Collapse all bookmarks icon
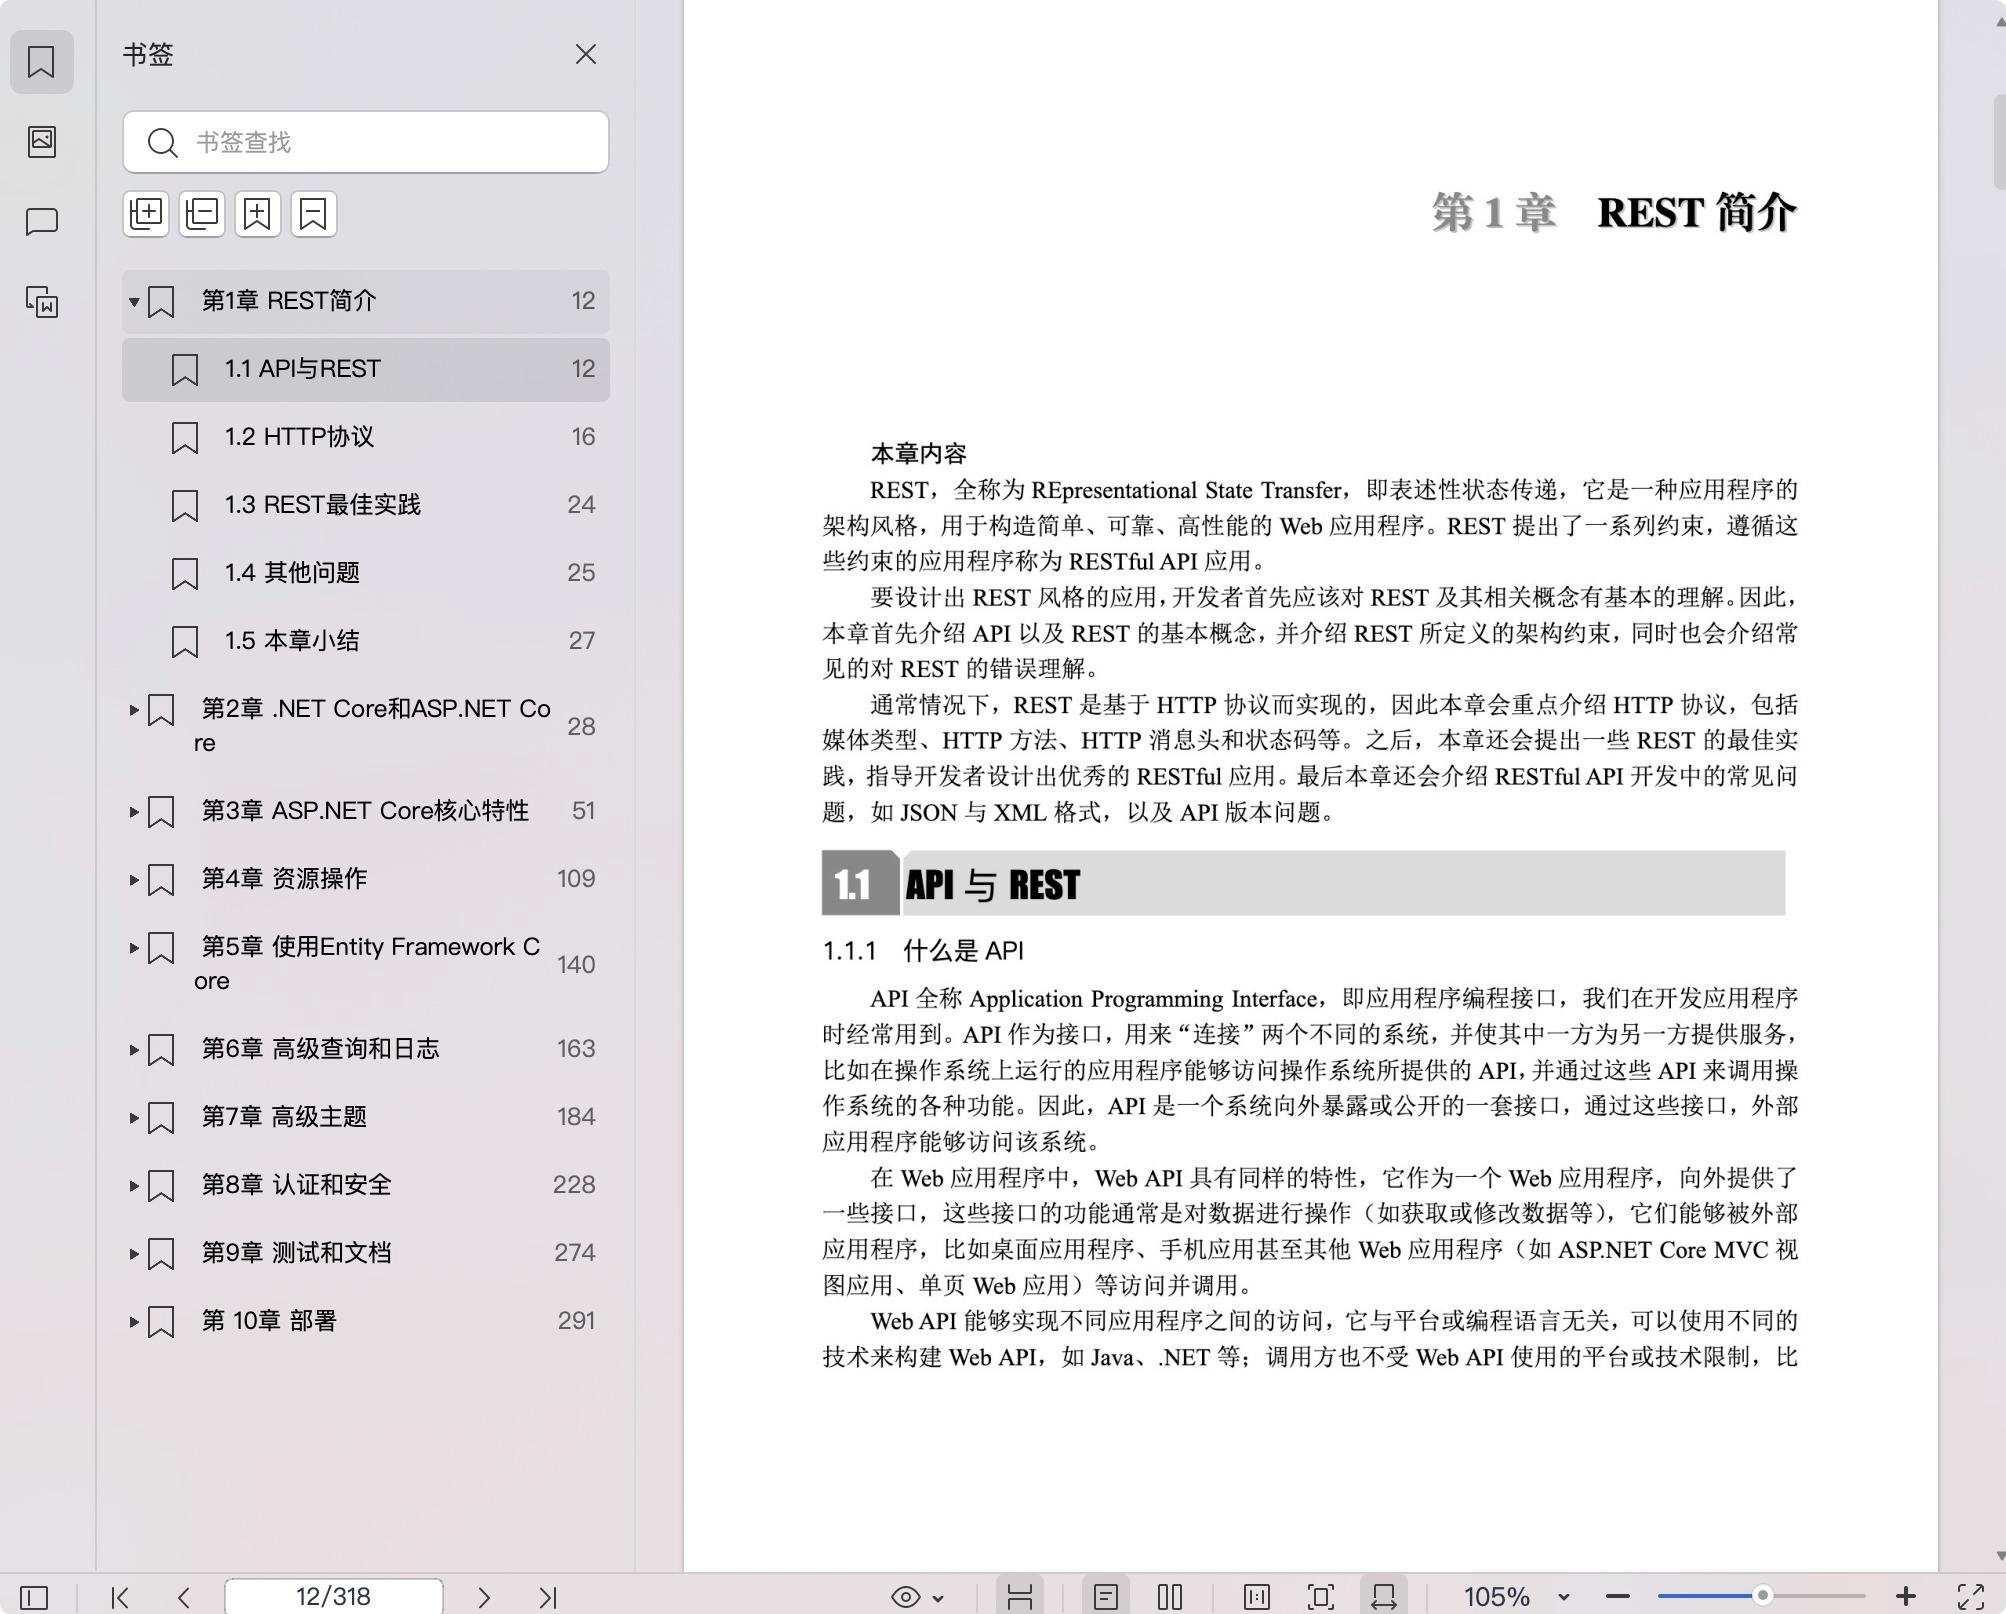The height and width of the screenshot is (1614, 2006). click(202, 214)
